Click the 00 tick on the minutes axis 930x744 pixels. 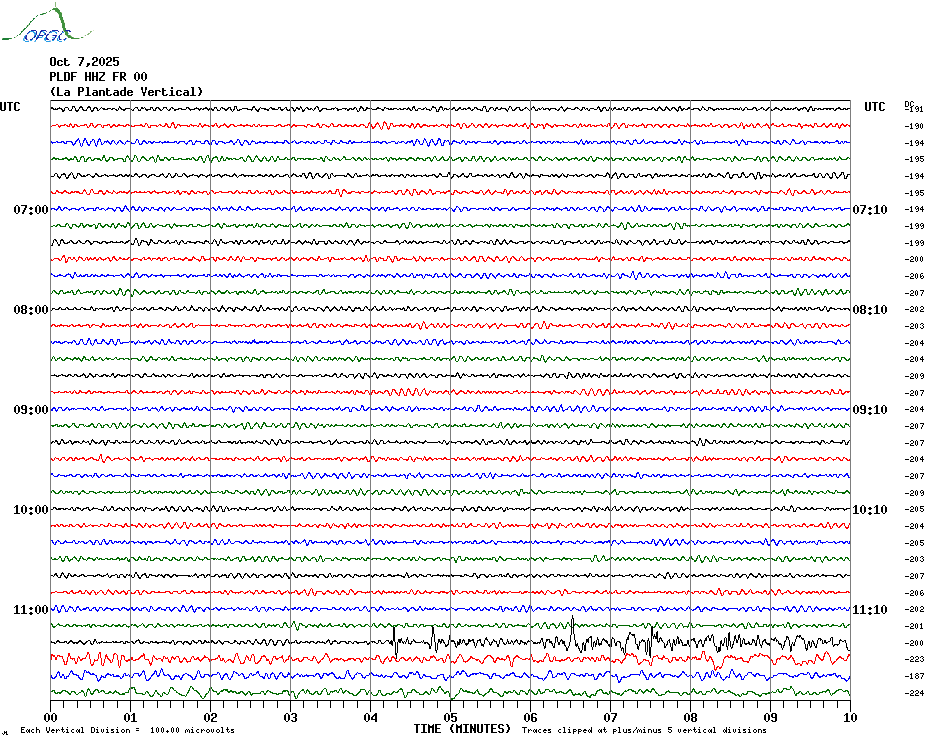[51, 717]
